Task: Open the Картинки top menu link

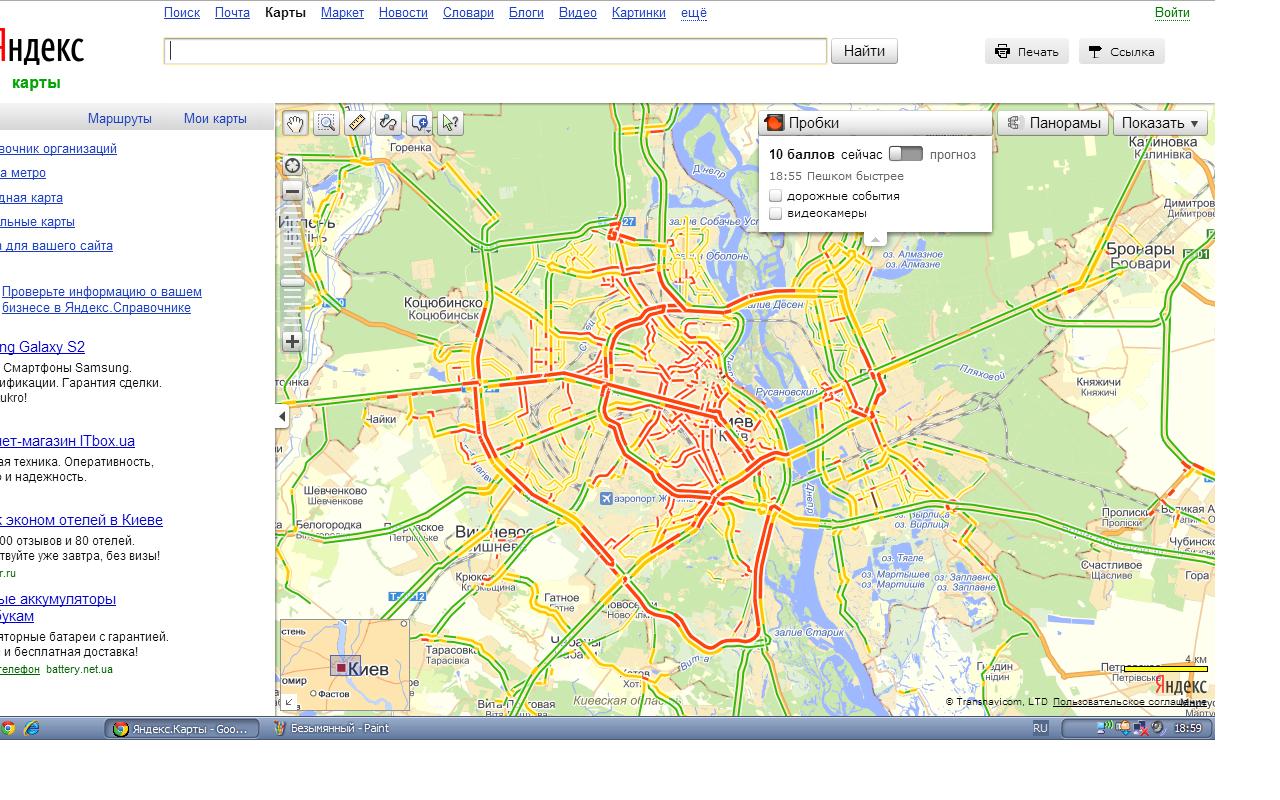Action: point(638,13)
